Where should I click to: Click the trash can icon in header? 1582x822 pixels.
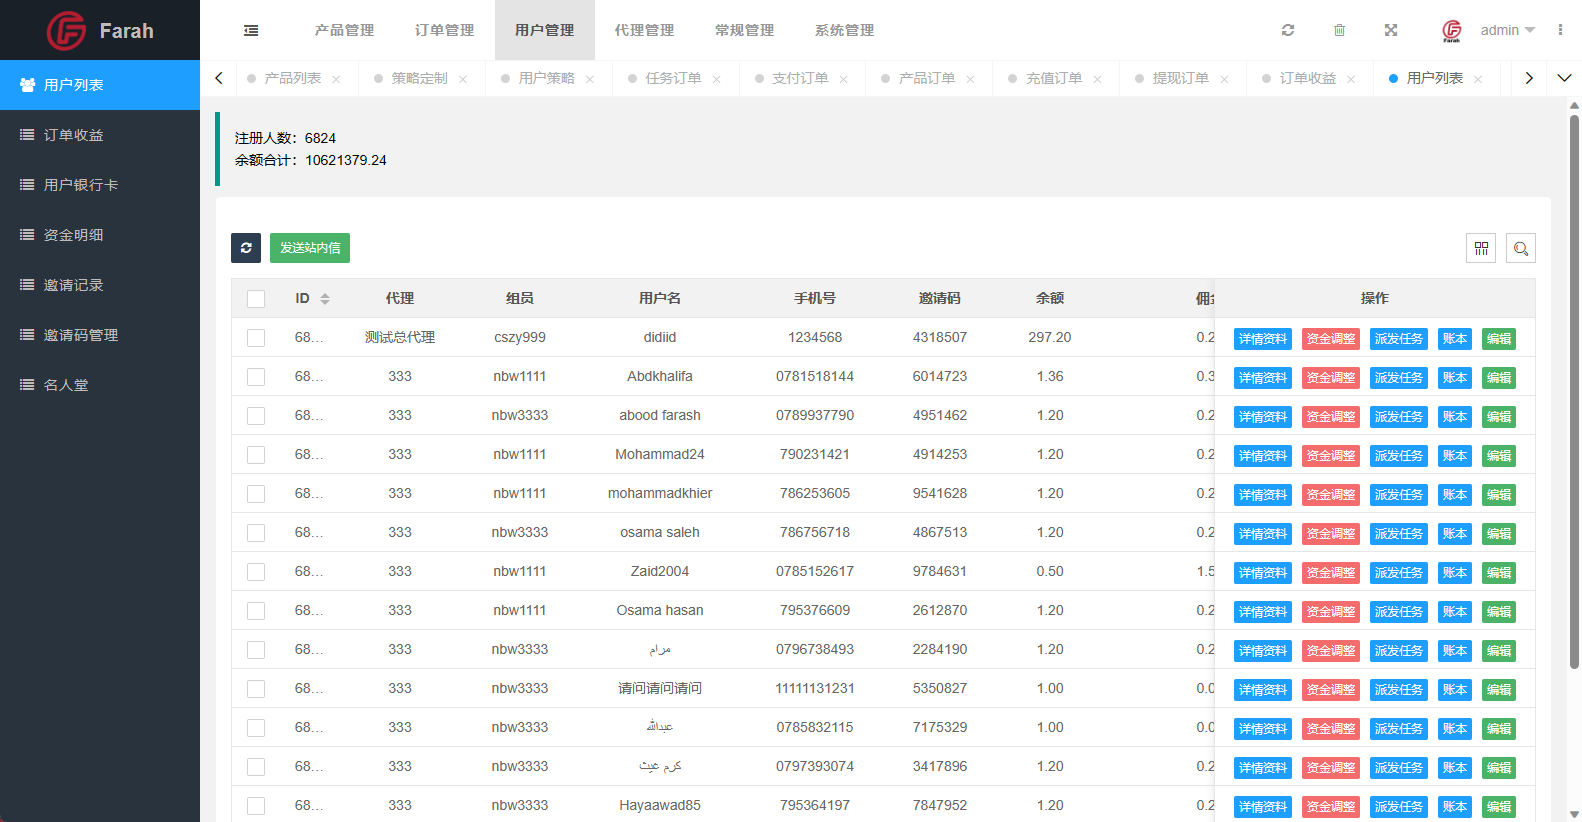[1339, 30]
